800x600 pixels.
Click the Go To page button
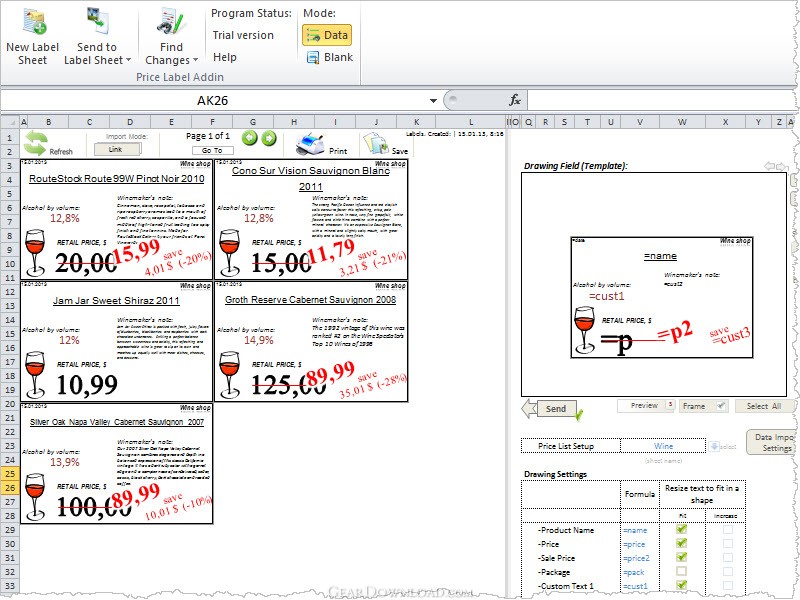(x=212, y=151)
